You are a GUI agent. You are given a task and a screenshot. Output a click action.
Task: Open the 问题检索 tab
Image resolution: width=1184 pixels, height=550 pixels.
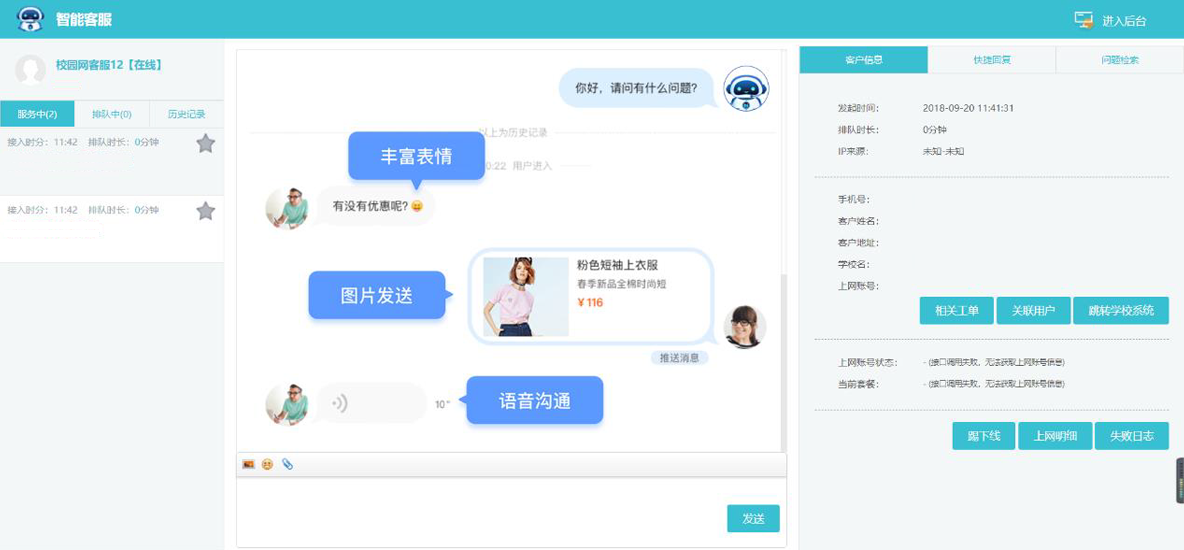pos(1119,60)
